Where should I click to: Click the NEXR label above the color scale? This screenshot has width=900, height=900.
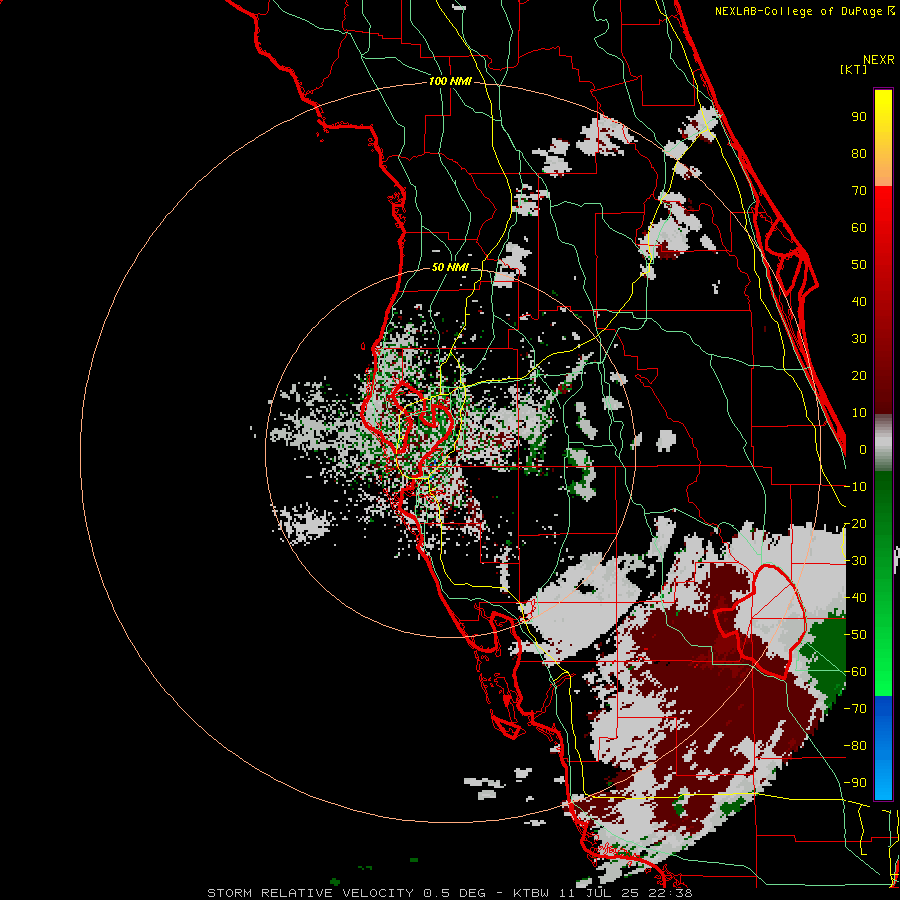(879, 60)
